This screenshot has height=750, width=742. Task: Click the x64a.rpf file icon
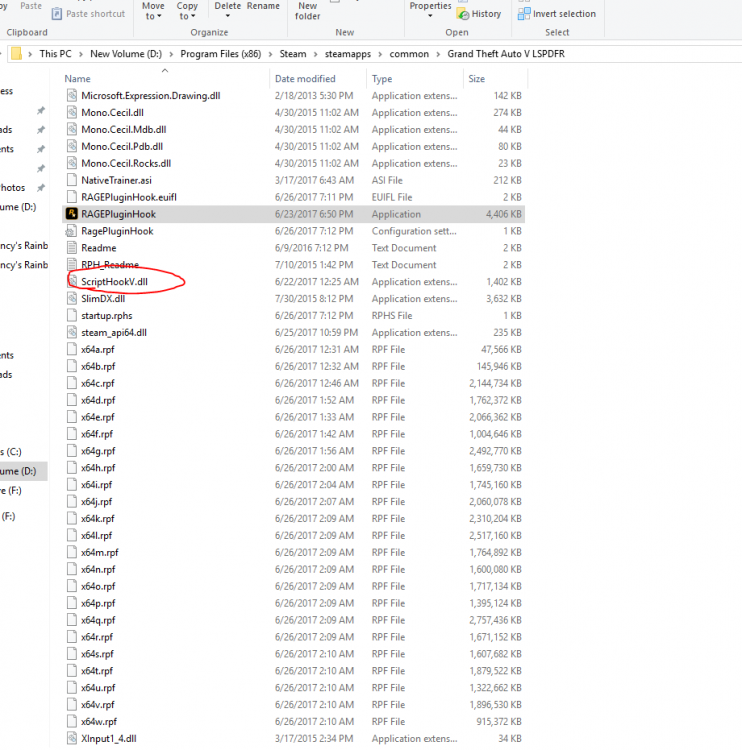(x=72, y=349)
